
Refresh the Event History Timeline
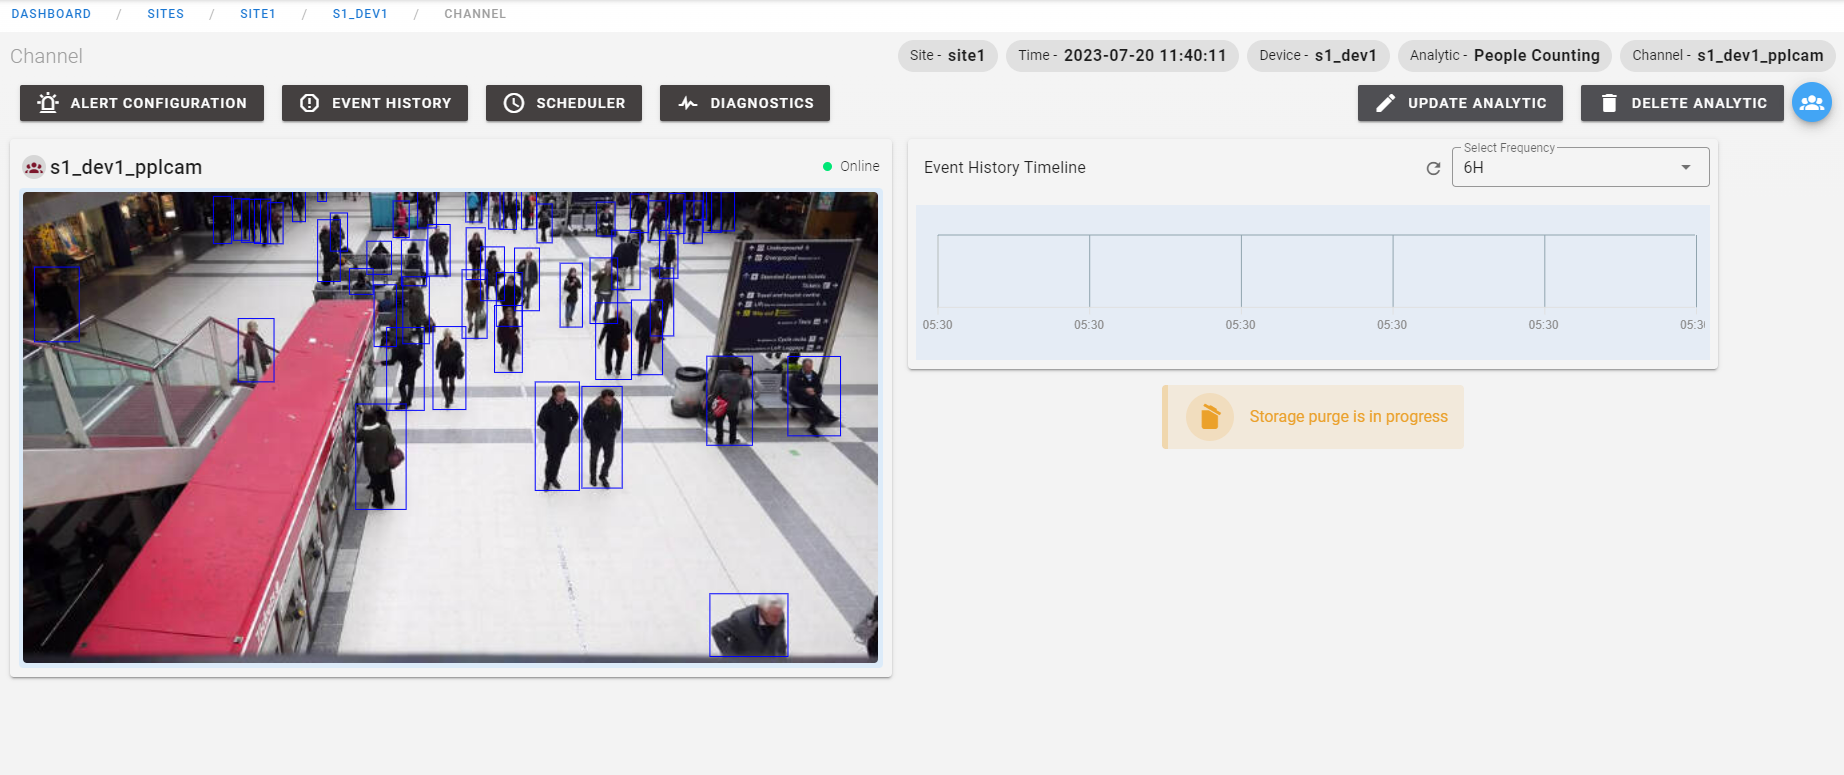[x=1433, y=168]
